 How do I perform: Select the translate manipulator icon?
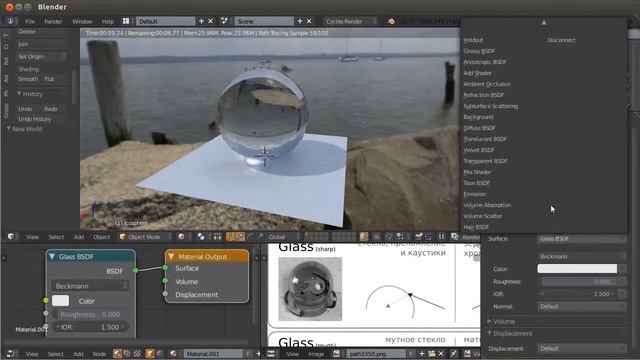point(240,236)
